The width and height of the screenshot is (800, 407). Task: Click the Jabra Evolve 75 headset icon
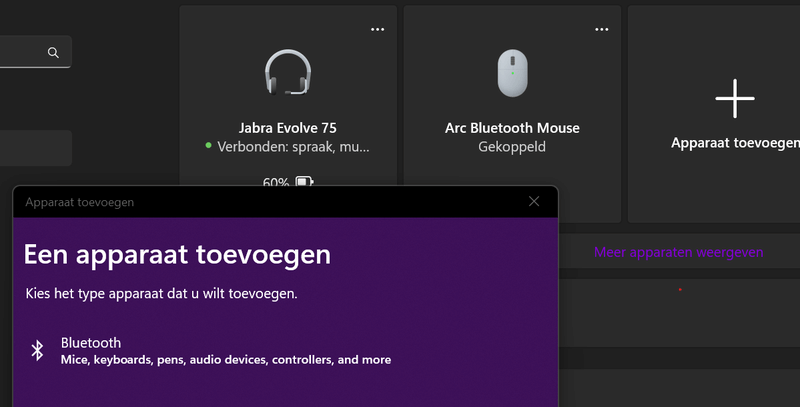pyautogui.click(x=288, y=72)
